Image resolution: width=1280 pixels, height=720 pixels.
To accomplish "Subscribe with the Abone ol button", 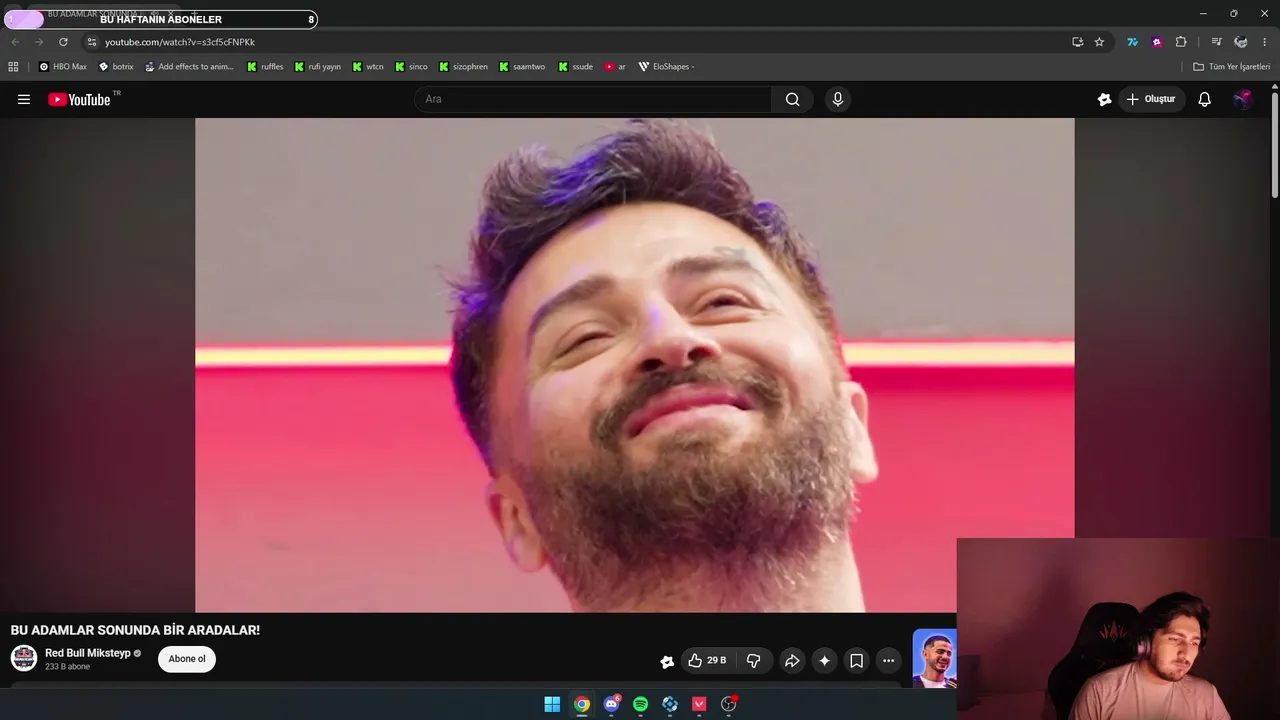I will click(187, 659).
